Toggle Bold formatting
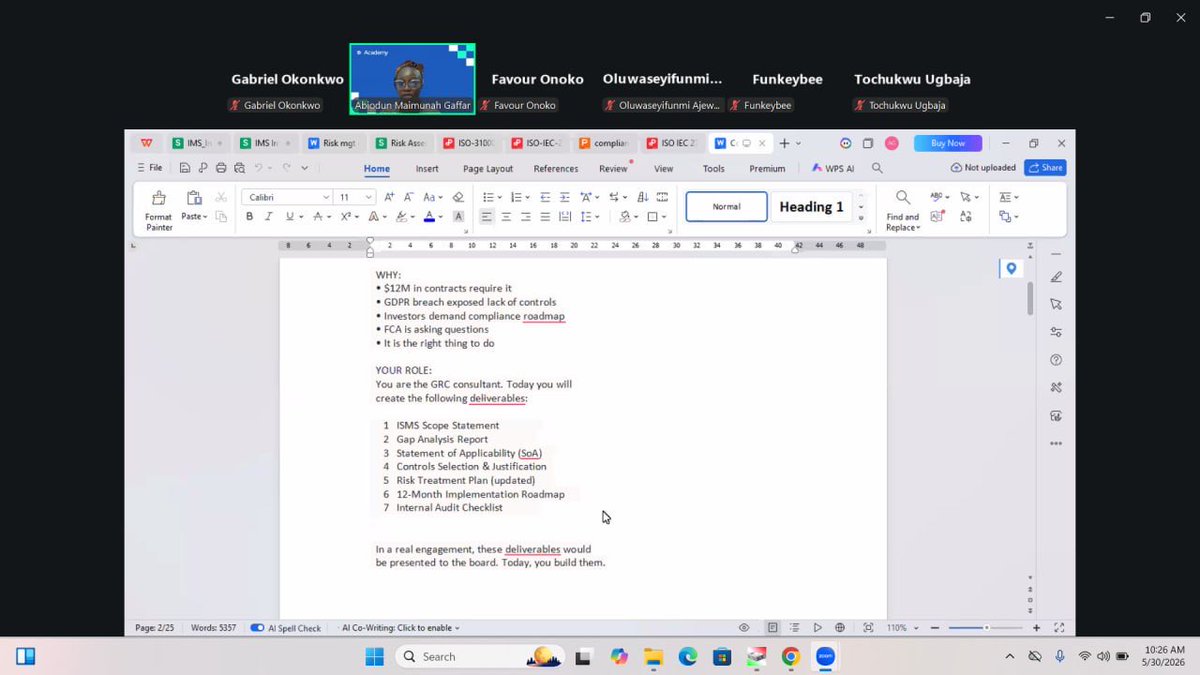The width and height of the screenshot is (1200, 675). click(x=249, y=216)
